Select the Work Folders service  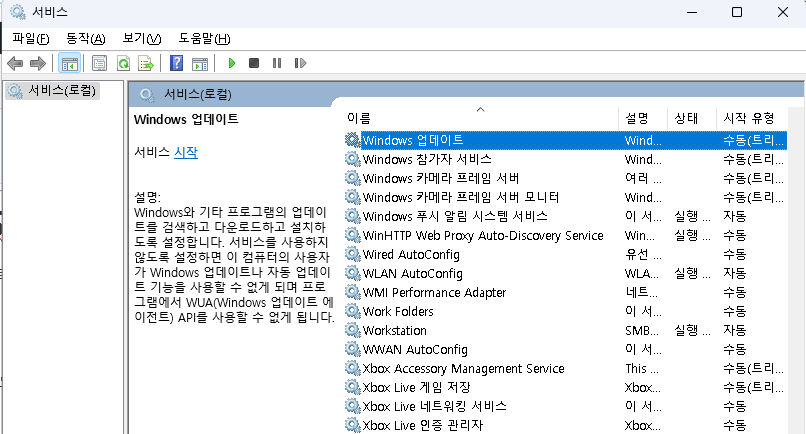tap(565, 312)
